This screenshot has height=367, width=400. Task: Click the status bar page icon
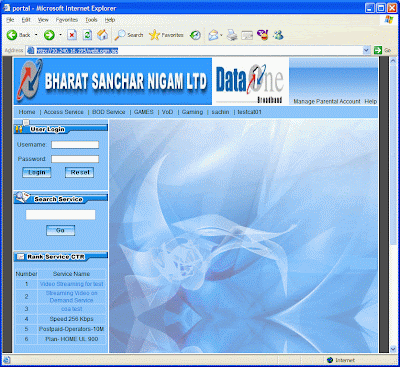[x=7, y=360]
